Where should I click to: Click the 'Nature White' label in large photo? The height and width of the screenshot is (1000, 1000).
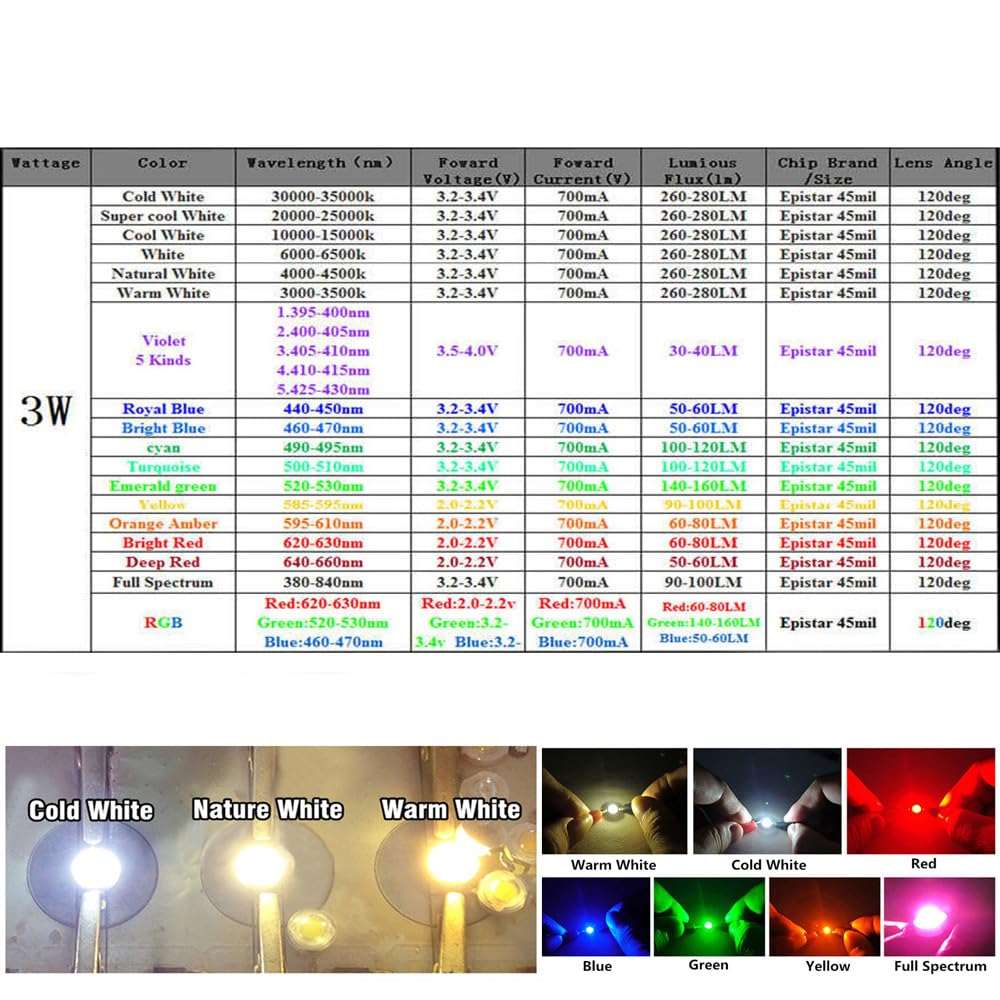click(268, 809)
